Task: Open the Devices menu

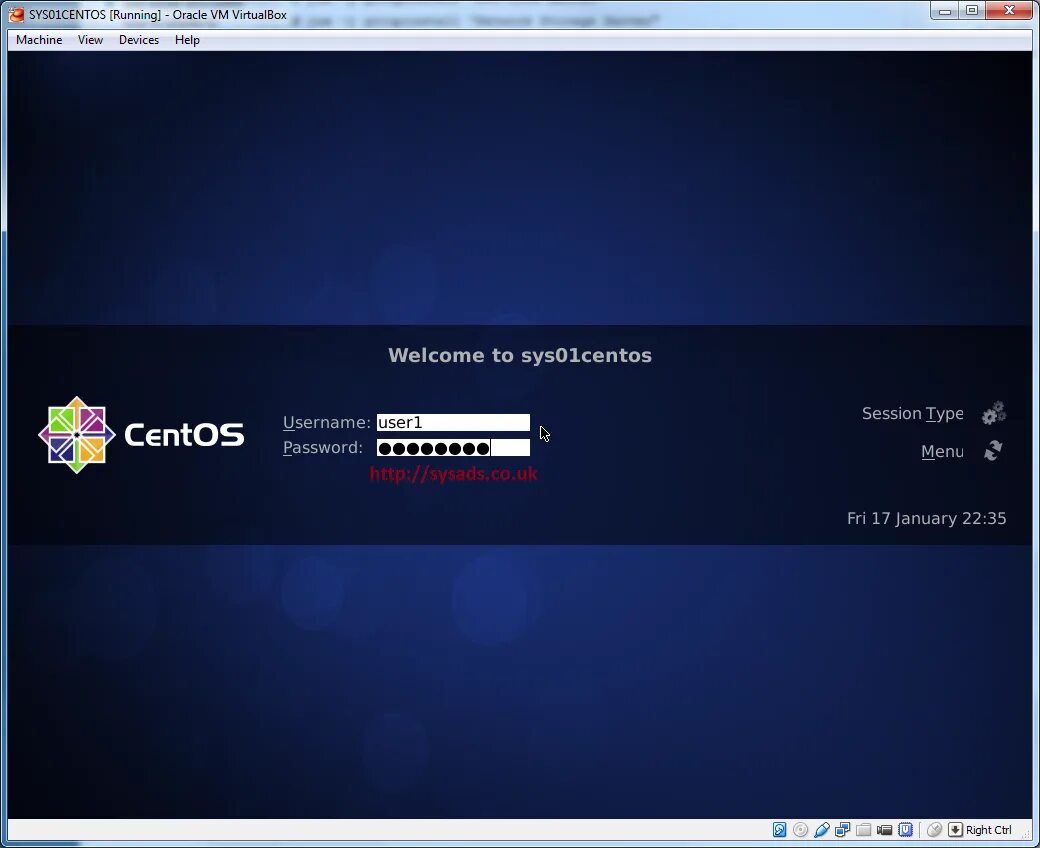Action: 138,40
